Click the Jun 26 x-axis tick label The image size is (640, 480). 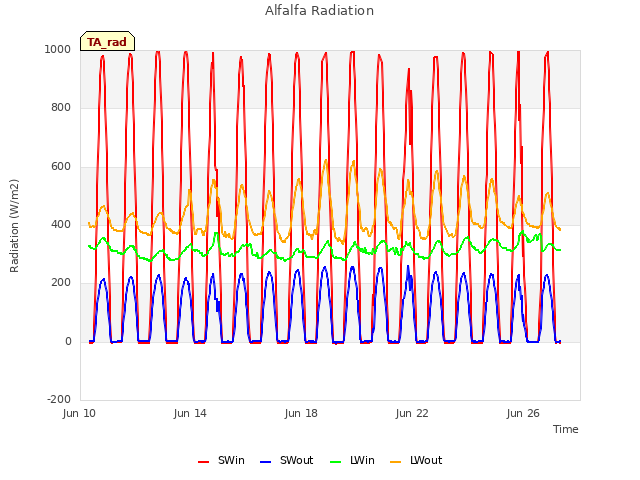click(x=523, y=413)
